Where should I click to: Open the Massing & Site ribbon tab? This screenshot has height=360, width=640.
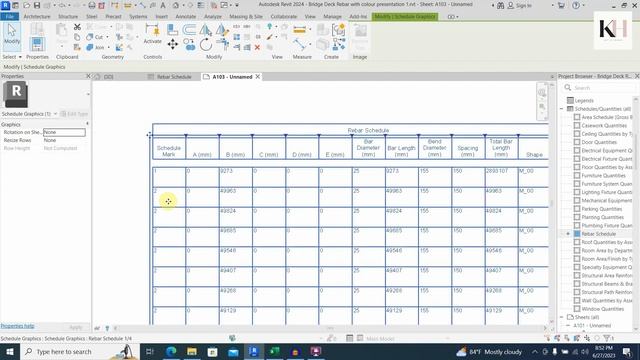(x=246, y=16)
